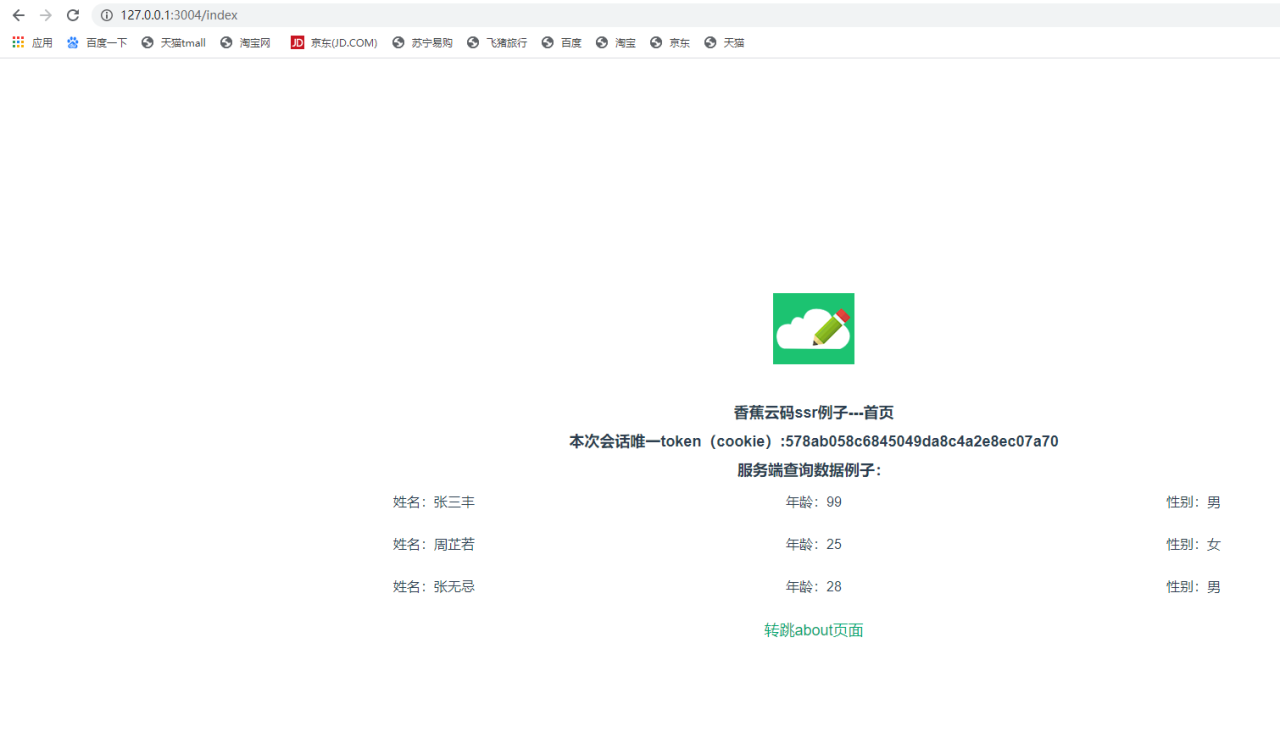Viewport: 1280px width, 754px height.
Task: Reload the current page
Action: (71, 15)
